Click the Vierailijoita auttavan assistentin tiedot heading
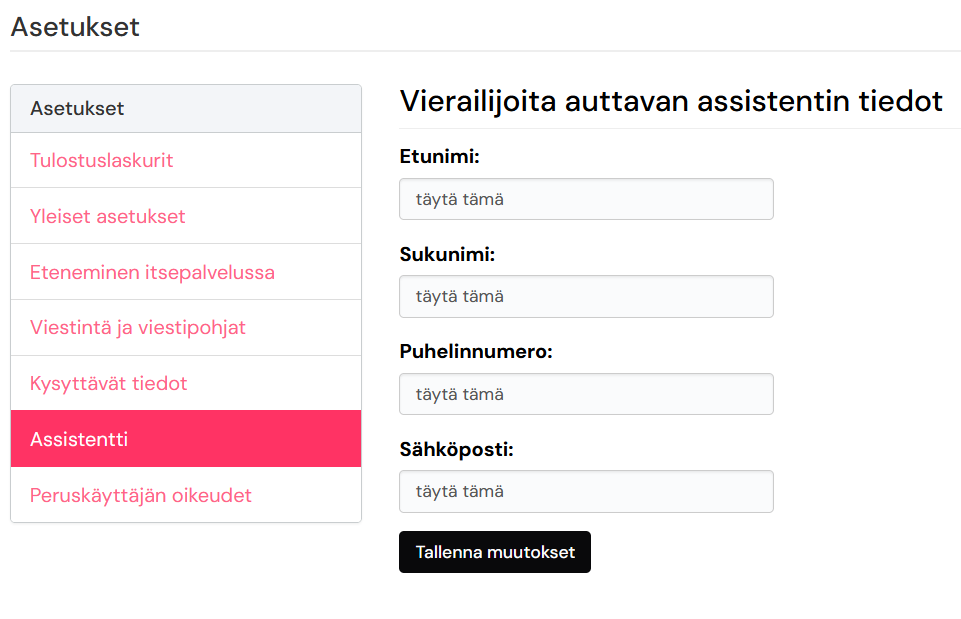Screen dimensions: 961x619 (x=671, y=101)
